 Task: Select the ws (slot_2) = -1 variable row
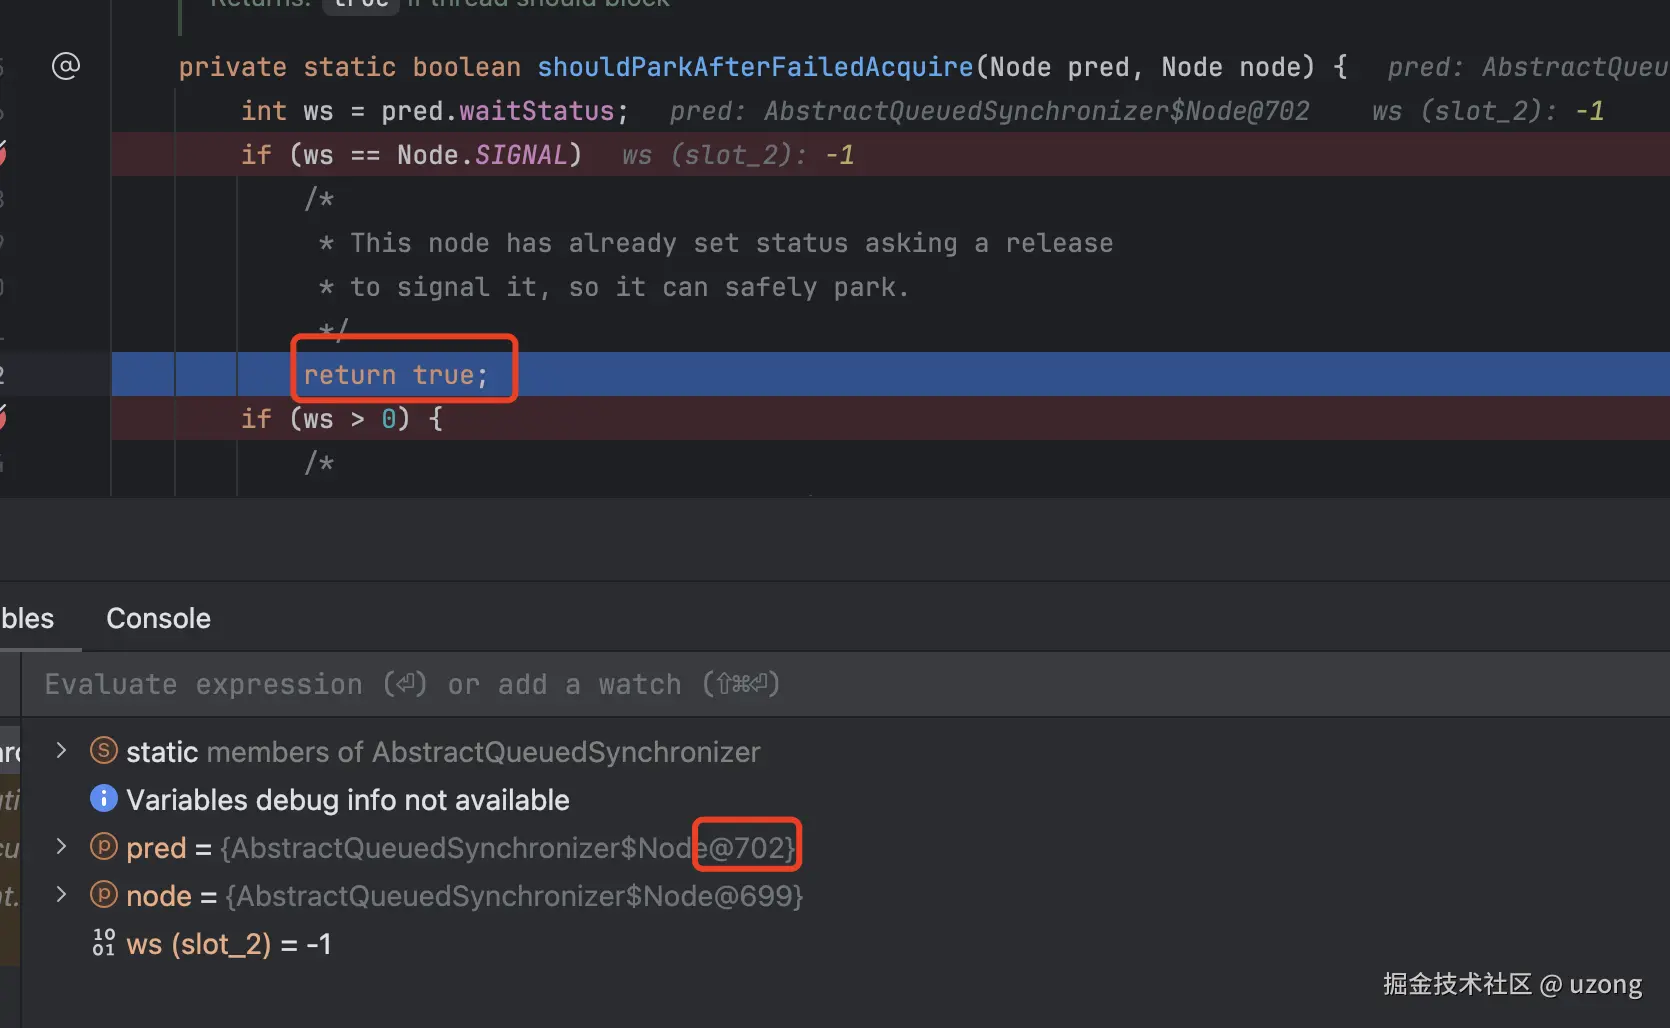tap(228, 944)
